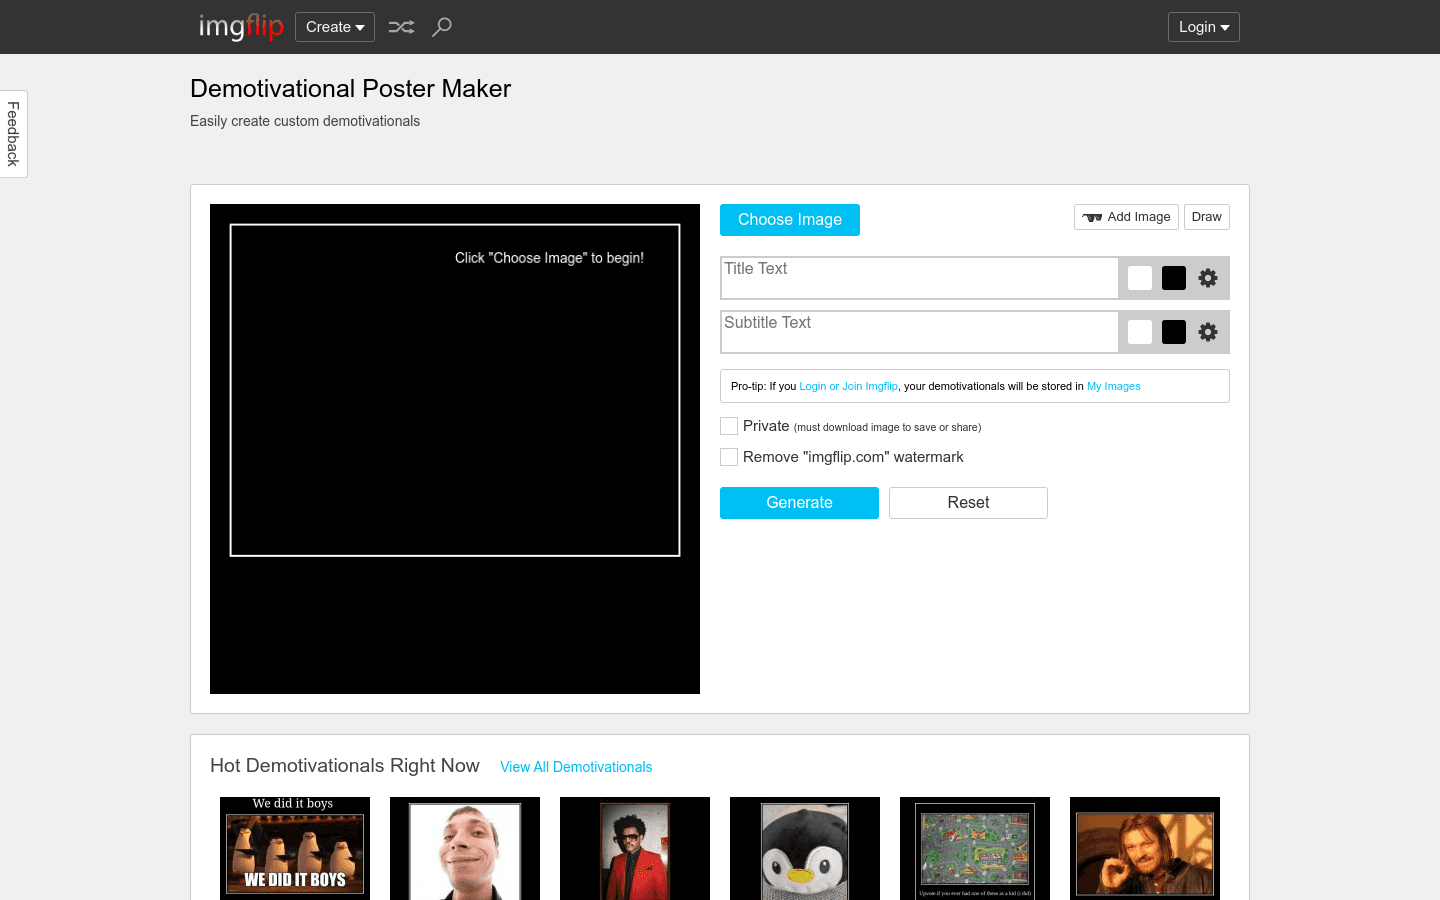Expand the Login dropdown

(1203, 27)
